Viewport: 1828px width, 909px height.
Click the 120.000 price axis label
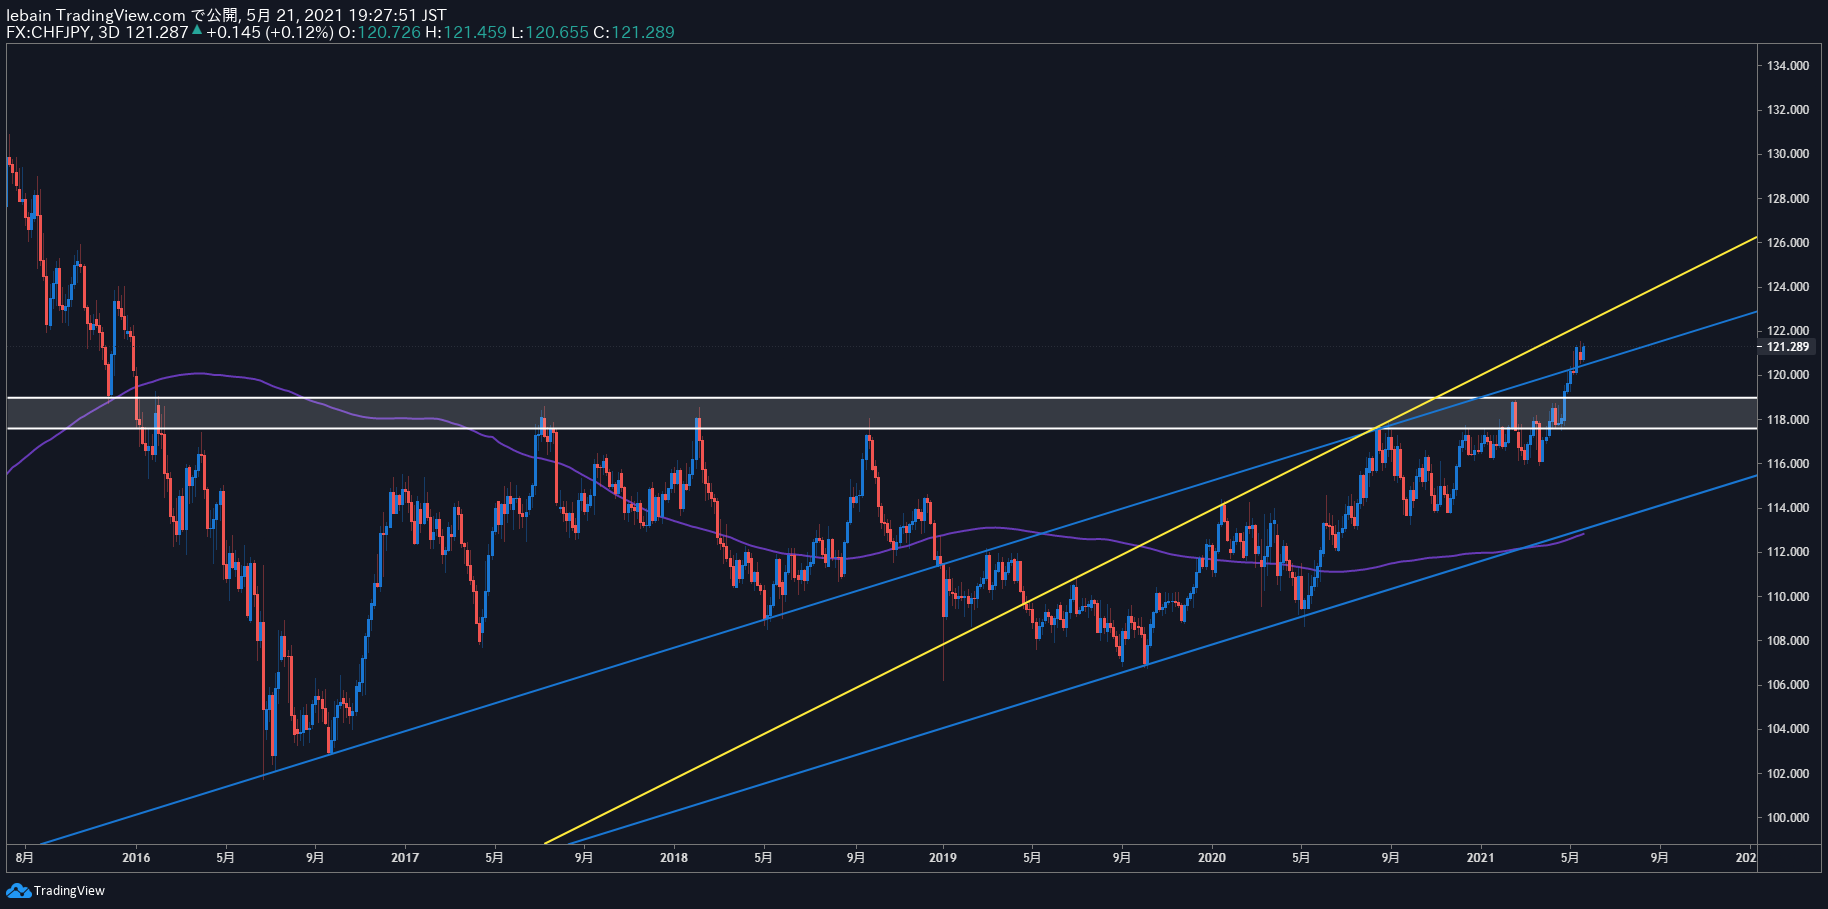1788,375
